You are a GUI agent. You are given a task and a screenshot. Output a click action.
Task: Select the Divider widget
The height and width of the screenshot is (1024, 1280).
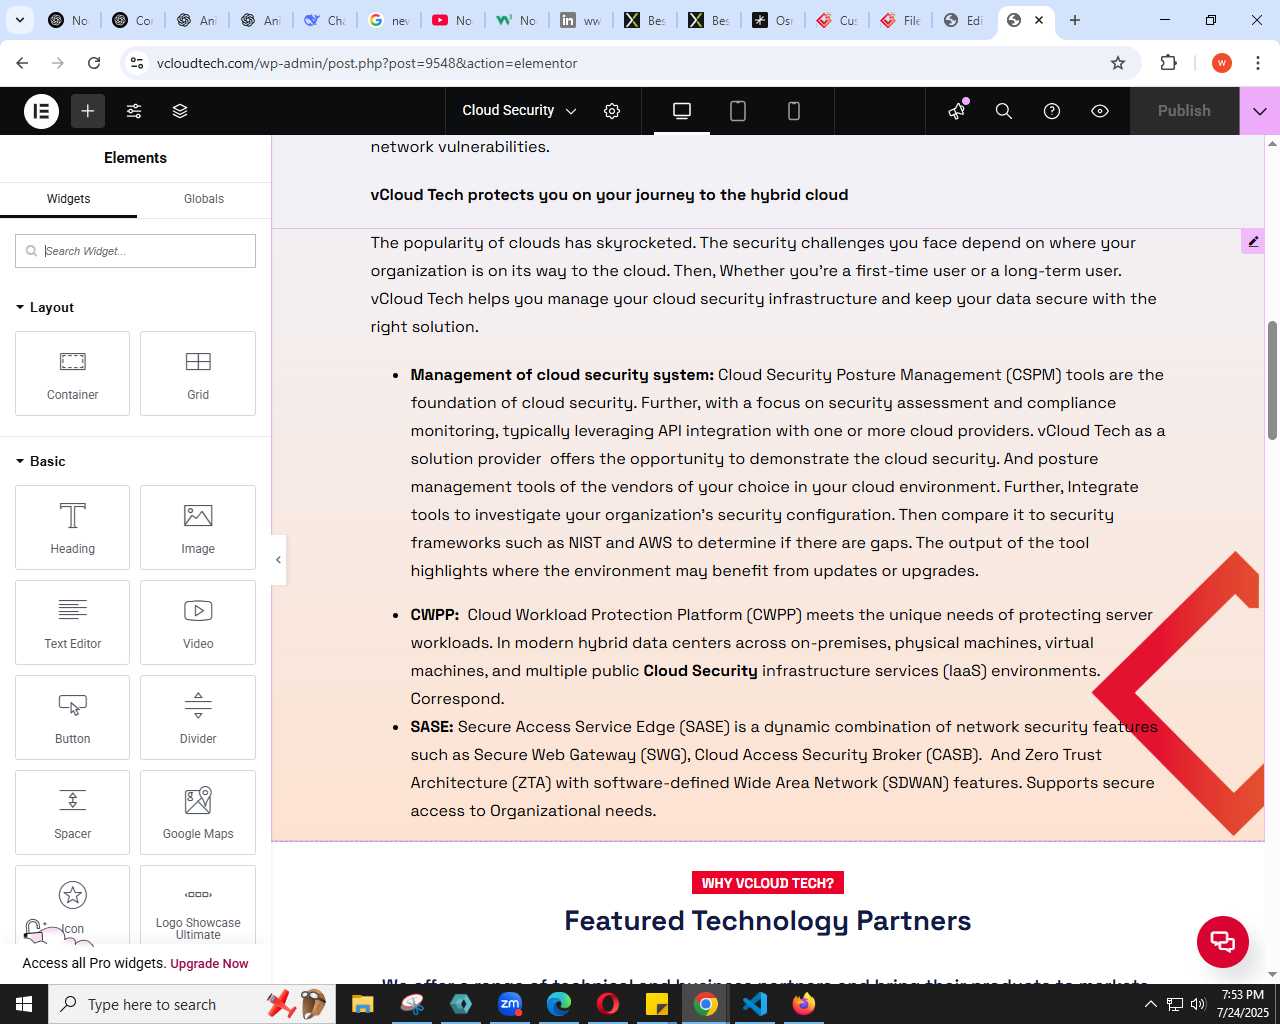point(198,717)
